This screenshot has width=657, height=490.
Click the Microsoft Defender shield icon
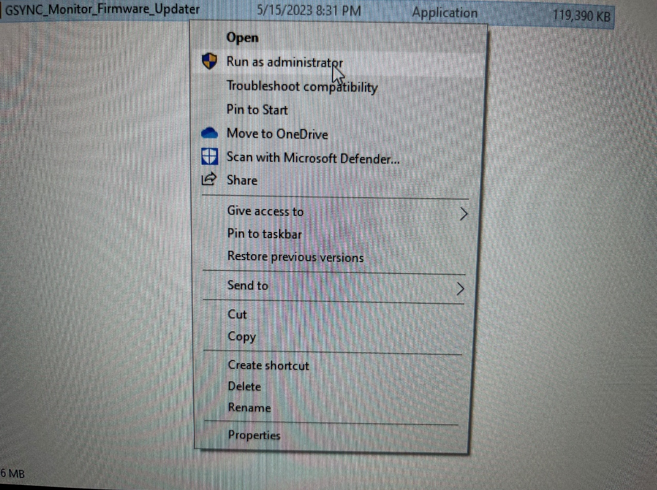[x=209, y=156]
